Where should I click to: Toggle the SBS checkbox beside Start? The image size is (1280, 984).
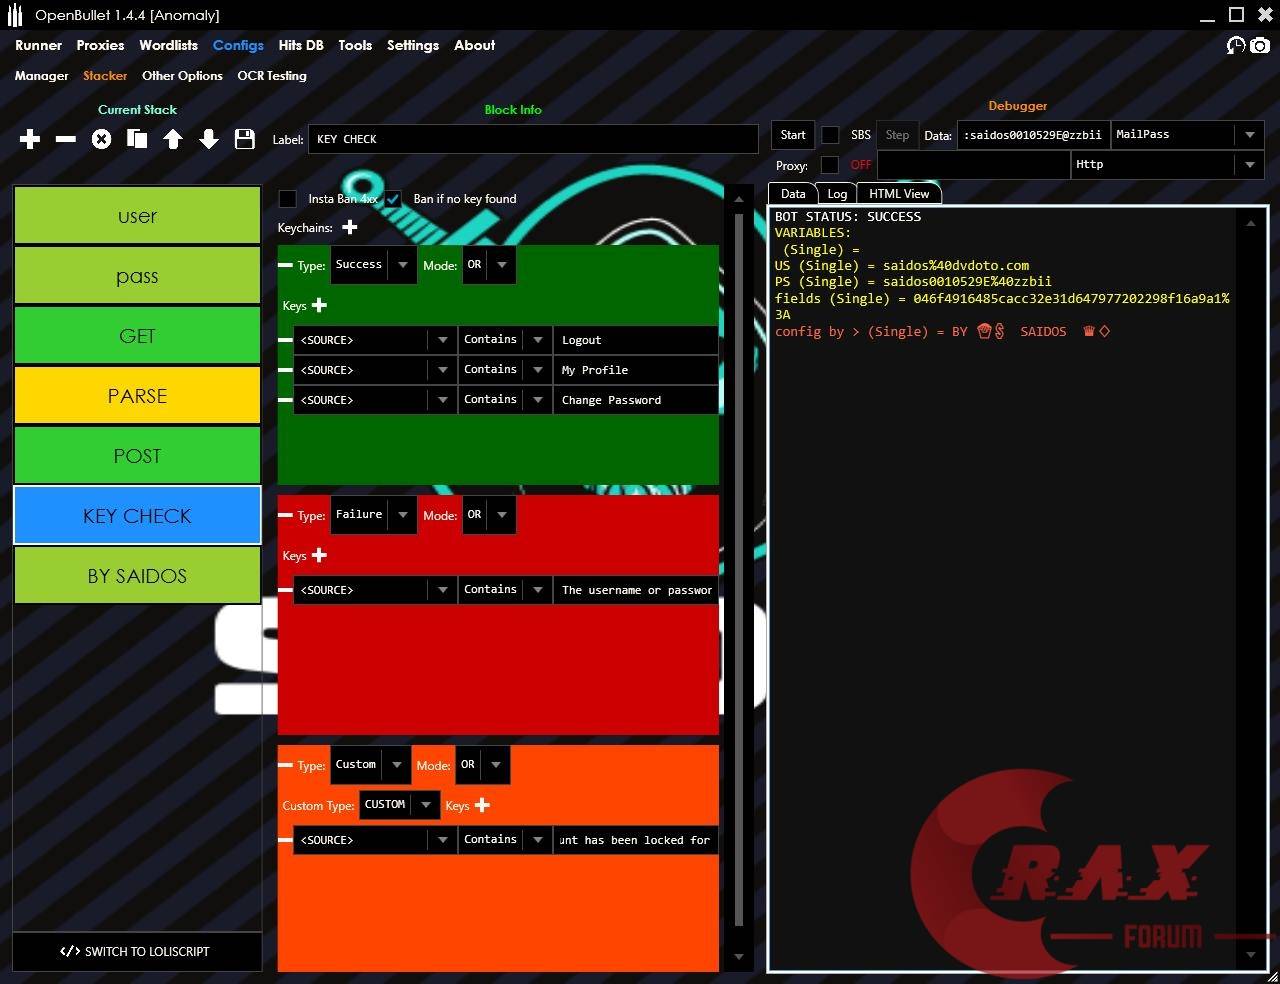pos(830,134)
